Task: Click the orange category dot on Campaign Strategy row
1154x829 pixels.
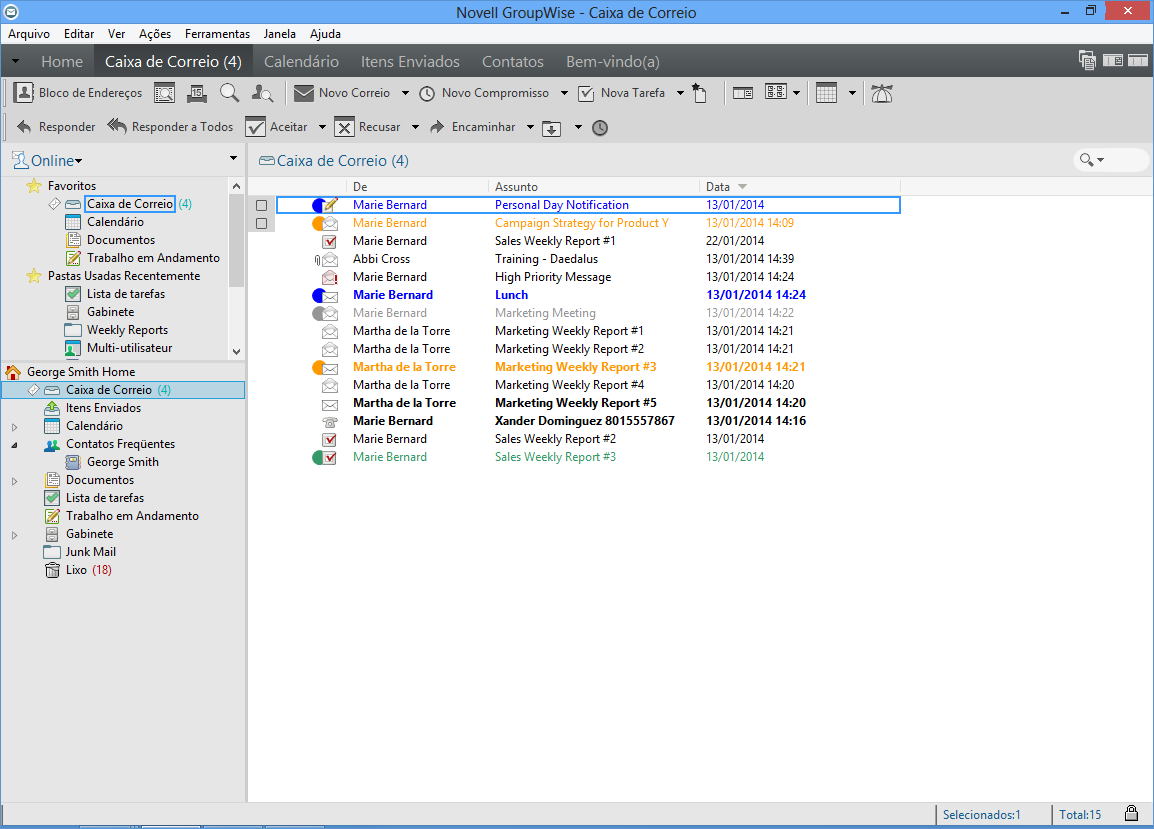Action: click(x=317, y=223)
